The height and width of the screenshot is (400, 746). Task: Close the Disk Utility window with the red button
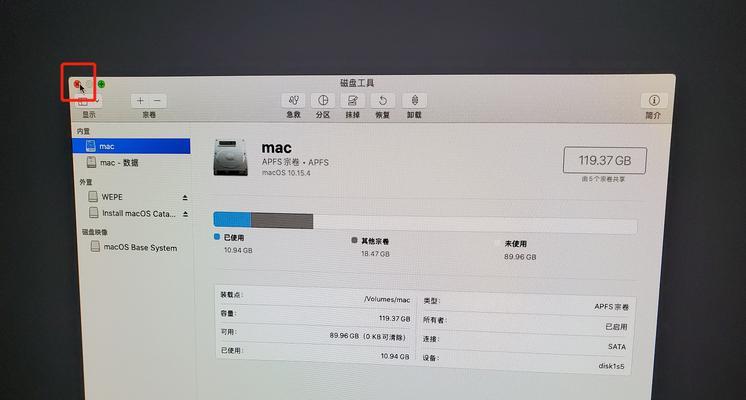(x=77, y=84)
